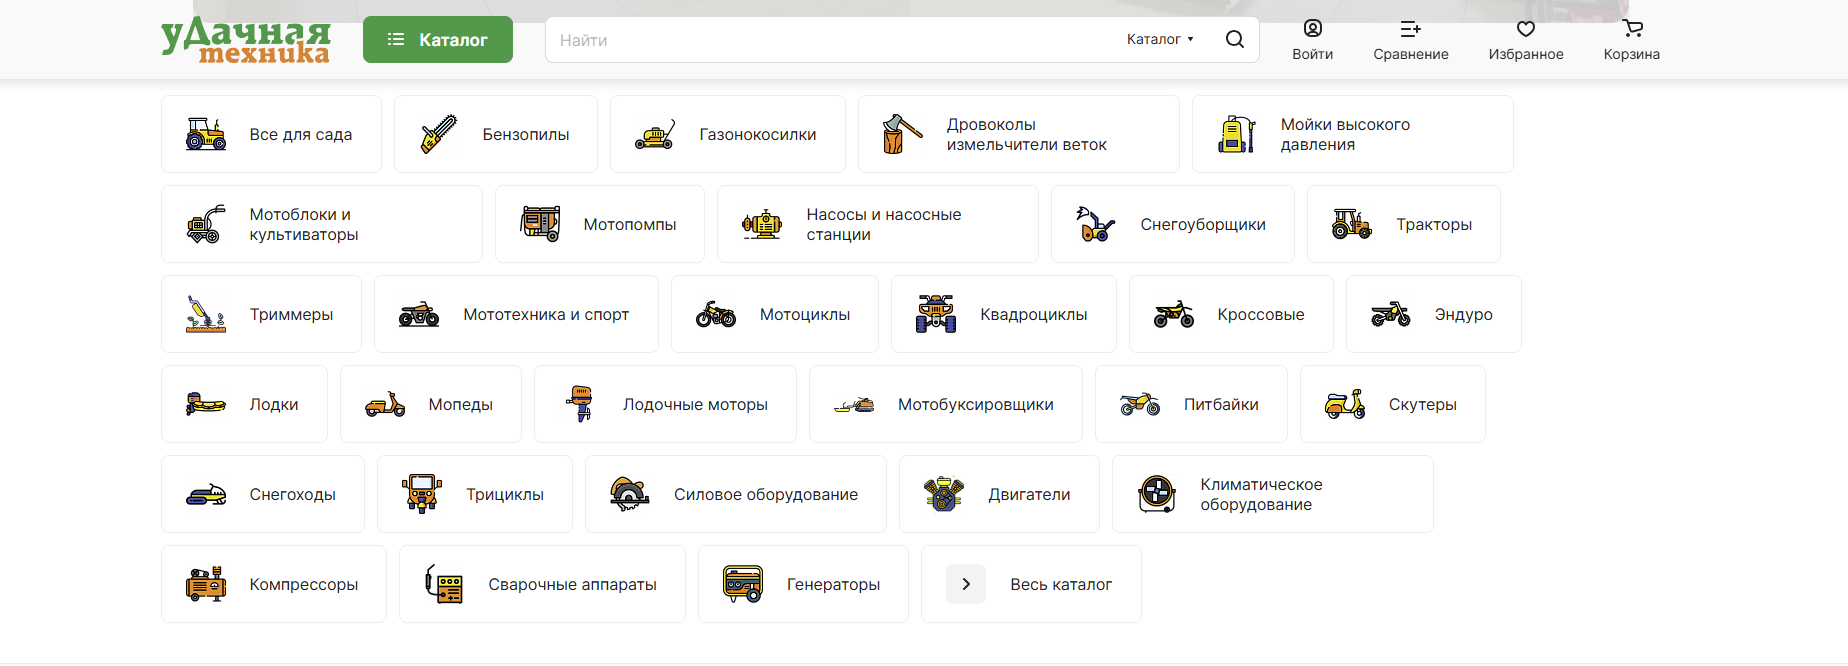Click the Насосы и насосные станции icon

762,224
